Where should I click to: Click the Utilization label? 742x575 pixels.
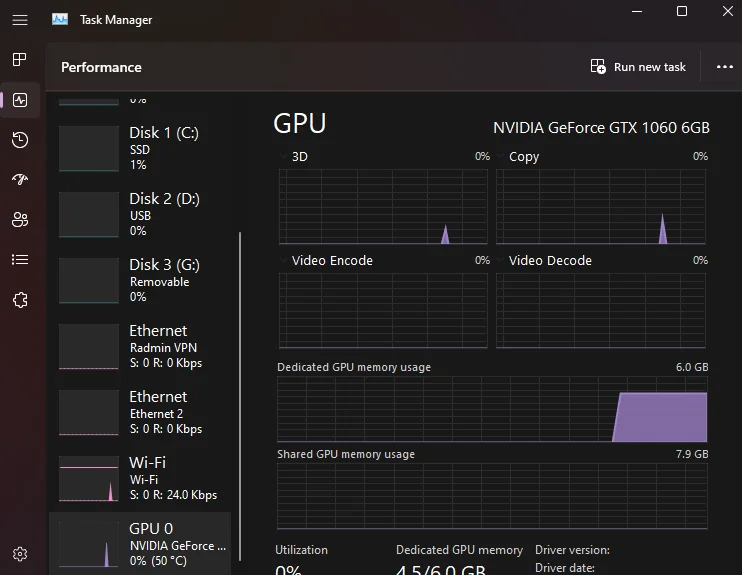(301, 550)
